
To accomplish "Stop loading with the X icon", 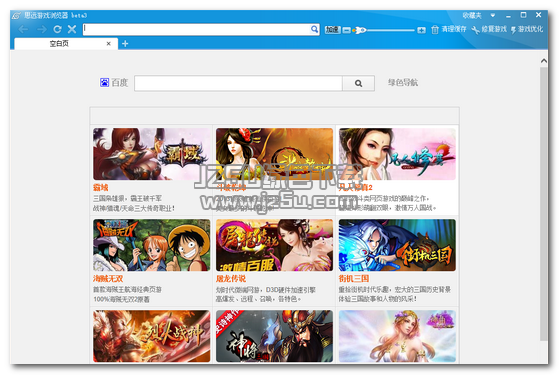I will pos(72,29).
